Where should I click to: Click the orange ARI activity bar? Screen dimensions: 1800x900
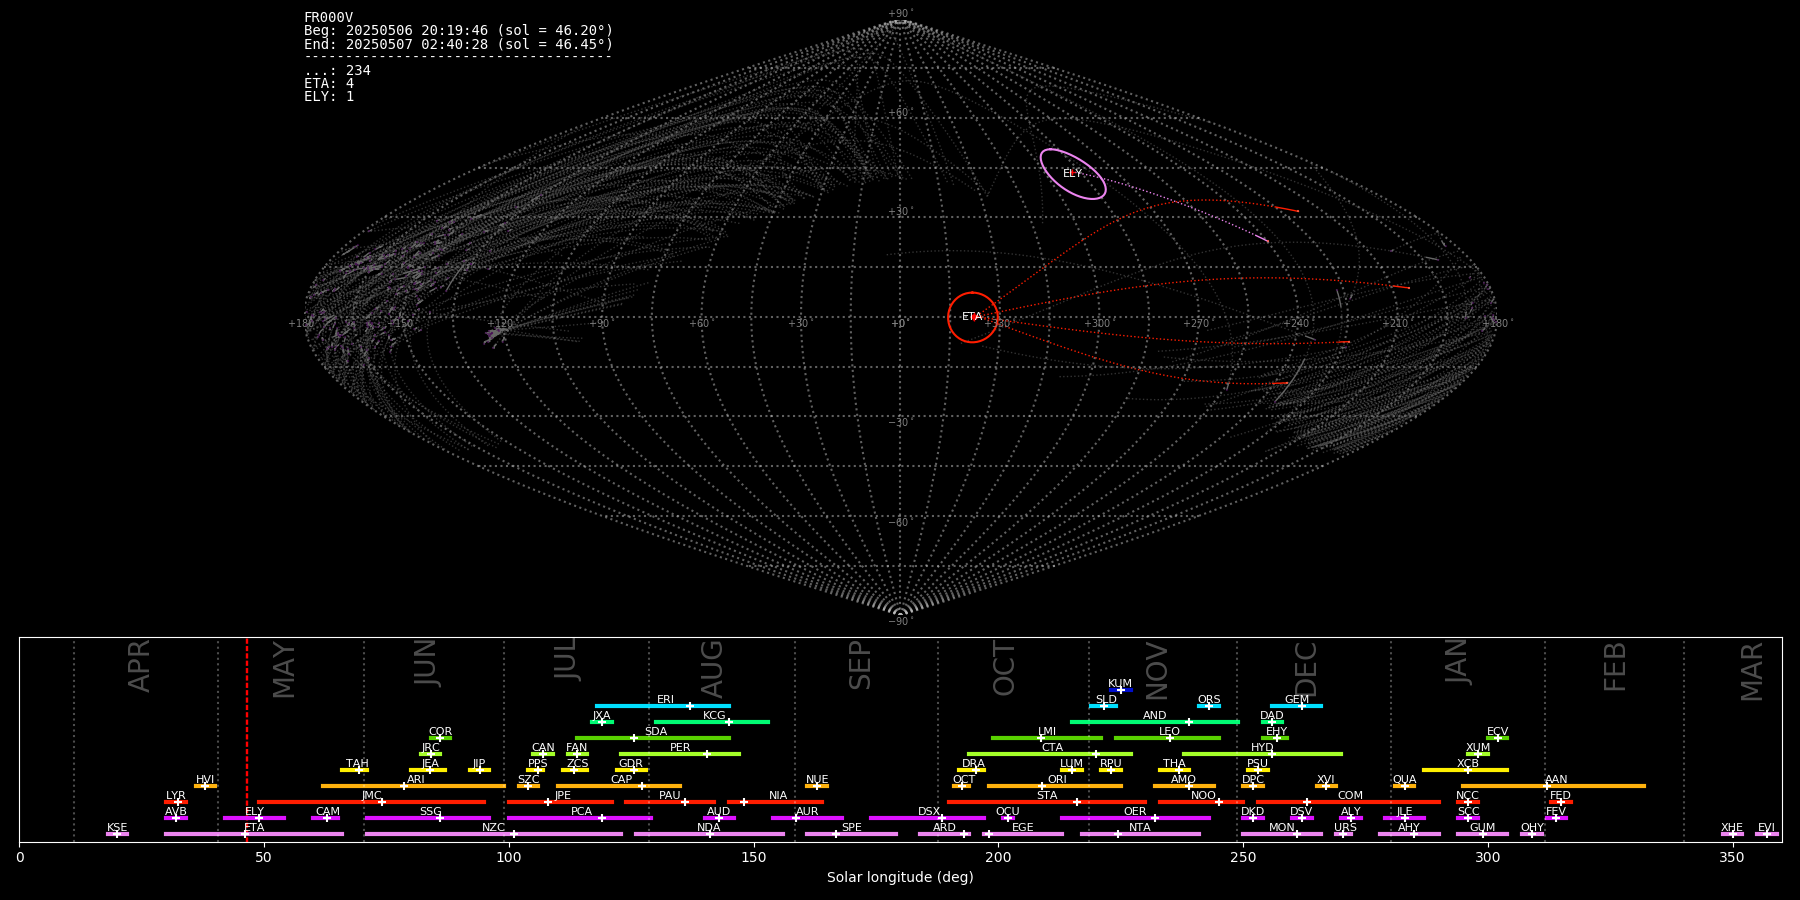coord(413,786)
